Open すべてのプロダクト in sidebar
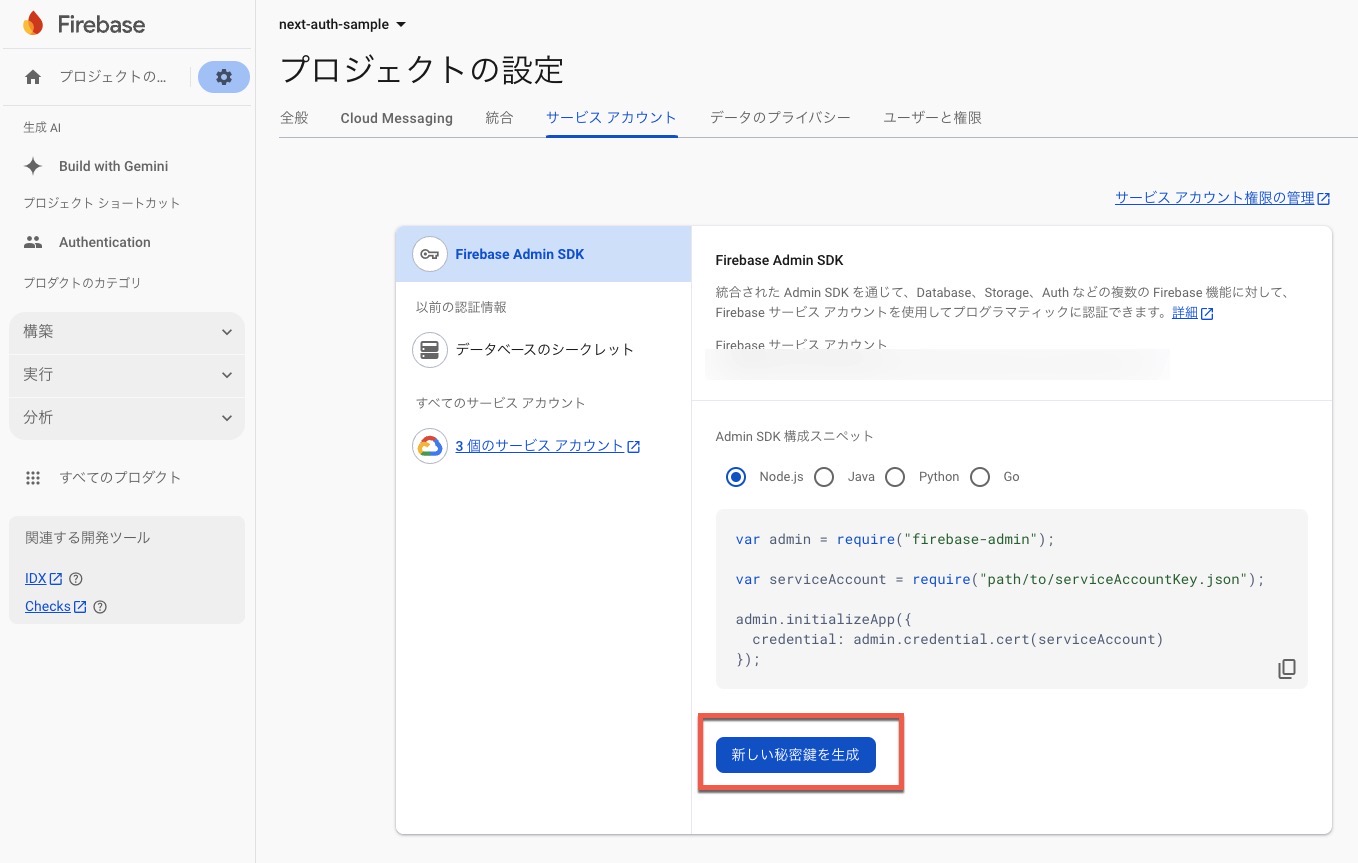Screen dimensions: 1358x863 tap(120, 478)
